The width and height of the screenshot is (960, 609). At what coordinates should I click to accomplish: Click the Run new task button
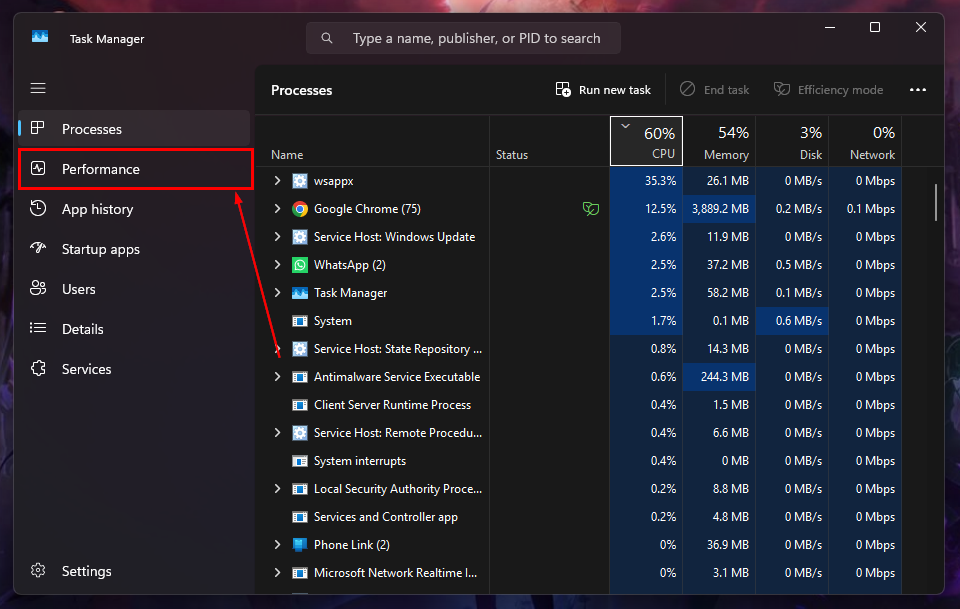pos(602,89)
